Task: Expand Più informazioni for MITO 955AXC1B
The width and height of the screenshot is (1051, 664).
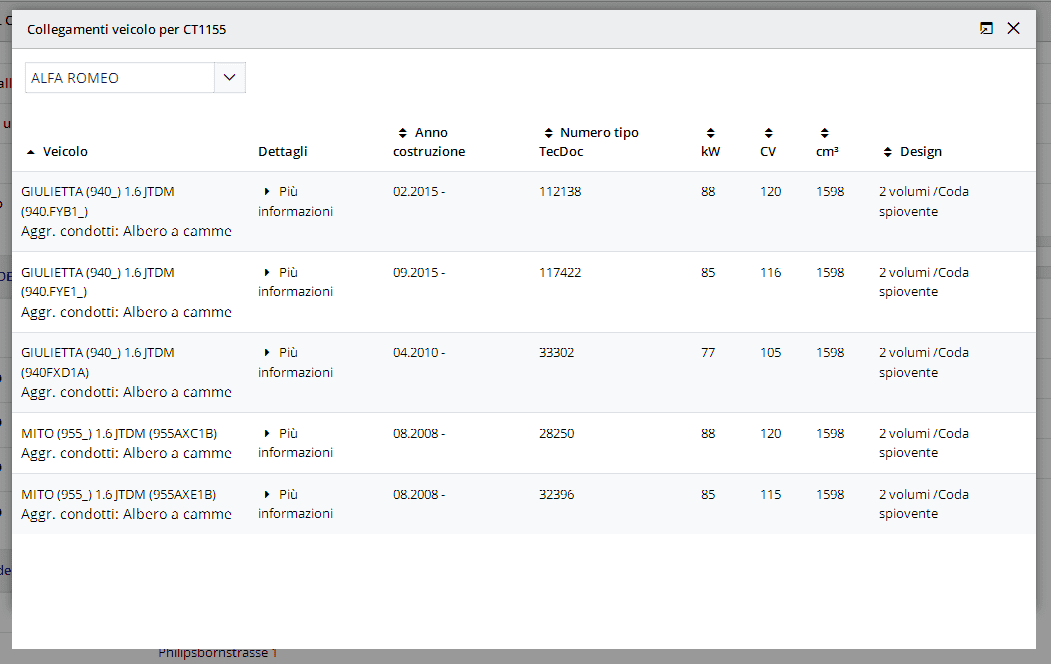Action: pos(296,443)
